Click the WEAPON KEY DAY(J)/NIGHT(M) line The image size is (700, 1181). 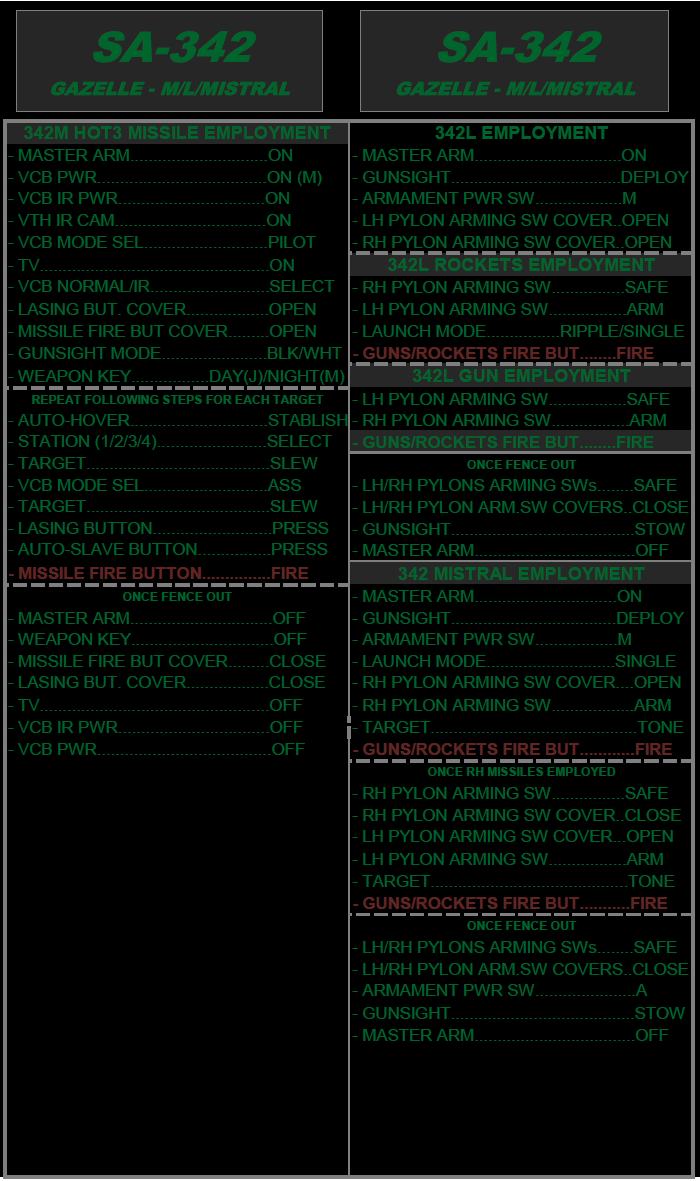coord(177,376)
